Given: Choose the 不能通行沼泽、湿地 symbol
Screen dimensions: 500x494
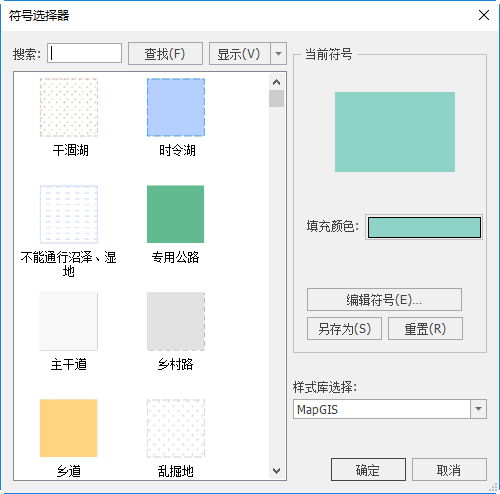Looking at the screenshot, I should pos(69,214).
